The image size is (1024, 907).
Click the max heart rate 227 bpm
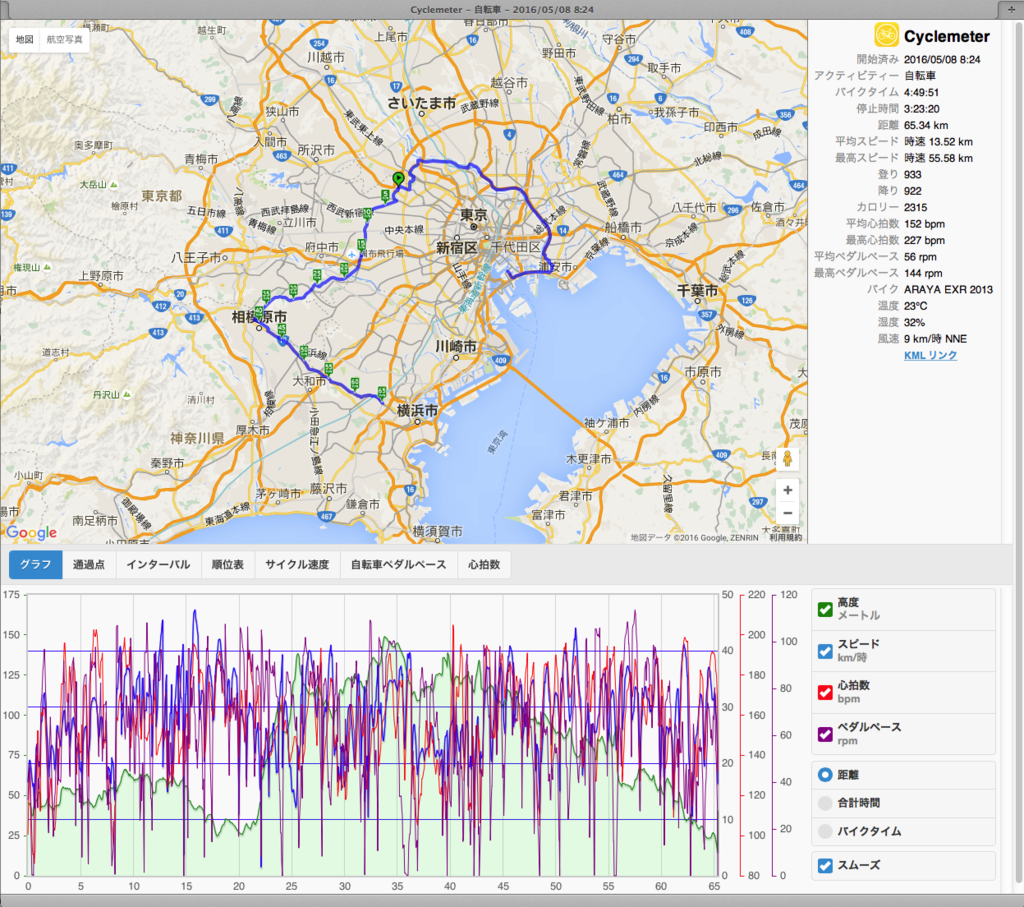(924, 240)
